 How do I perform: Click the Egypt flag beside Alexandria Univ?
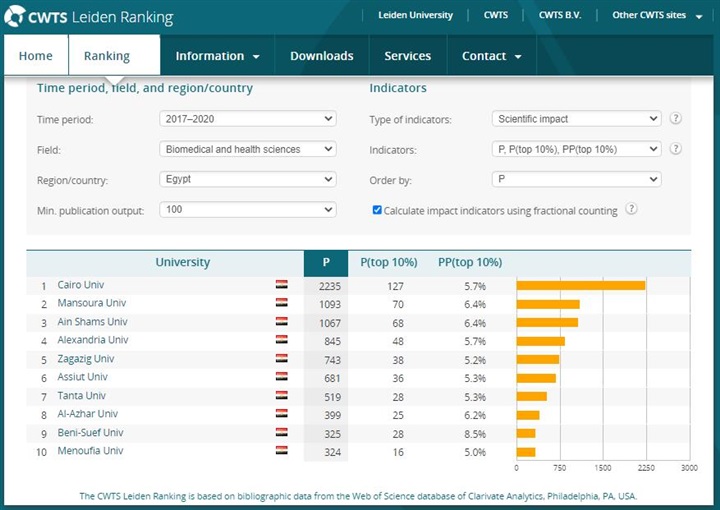click(282, 340)
